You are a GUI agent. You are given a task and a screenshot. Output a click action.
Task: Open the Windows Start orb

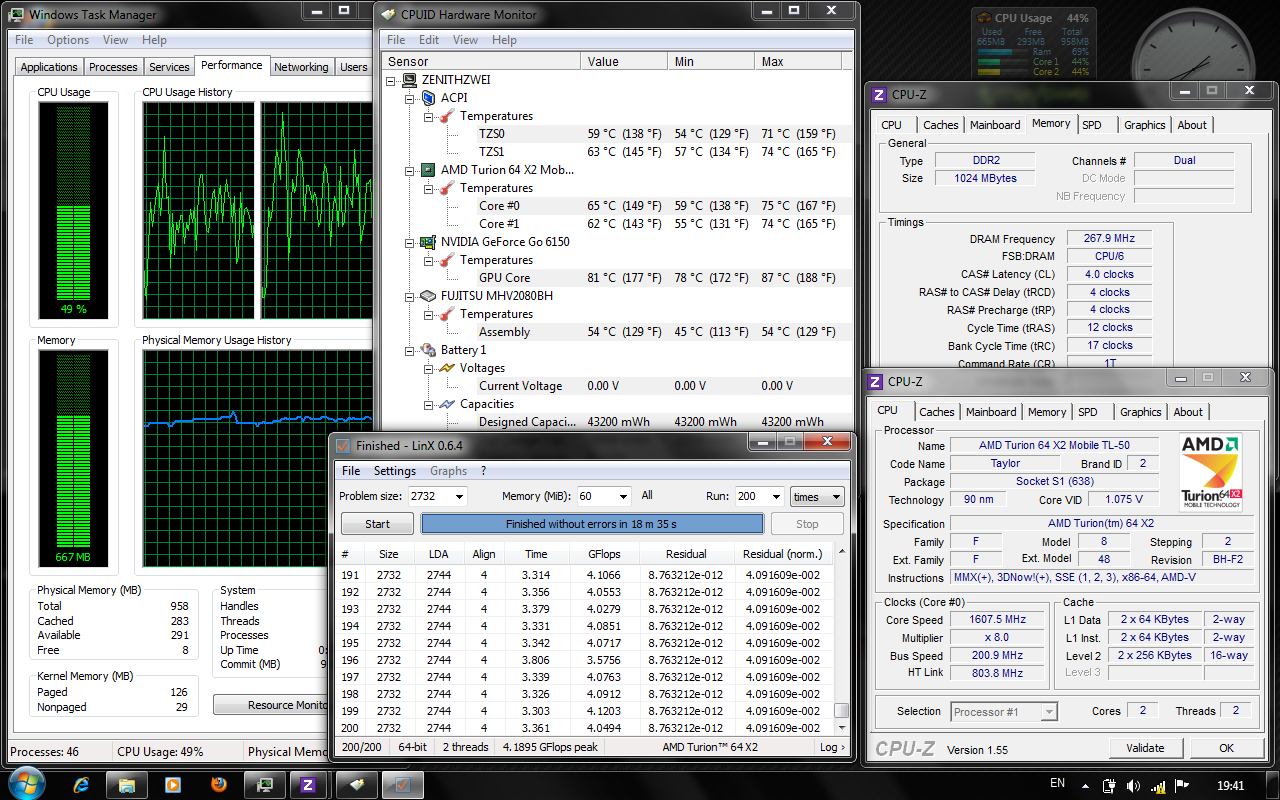(25, 784)
